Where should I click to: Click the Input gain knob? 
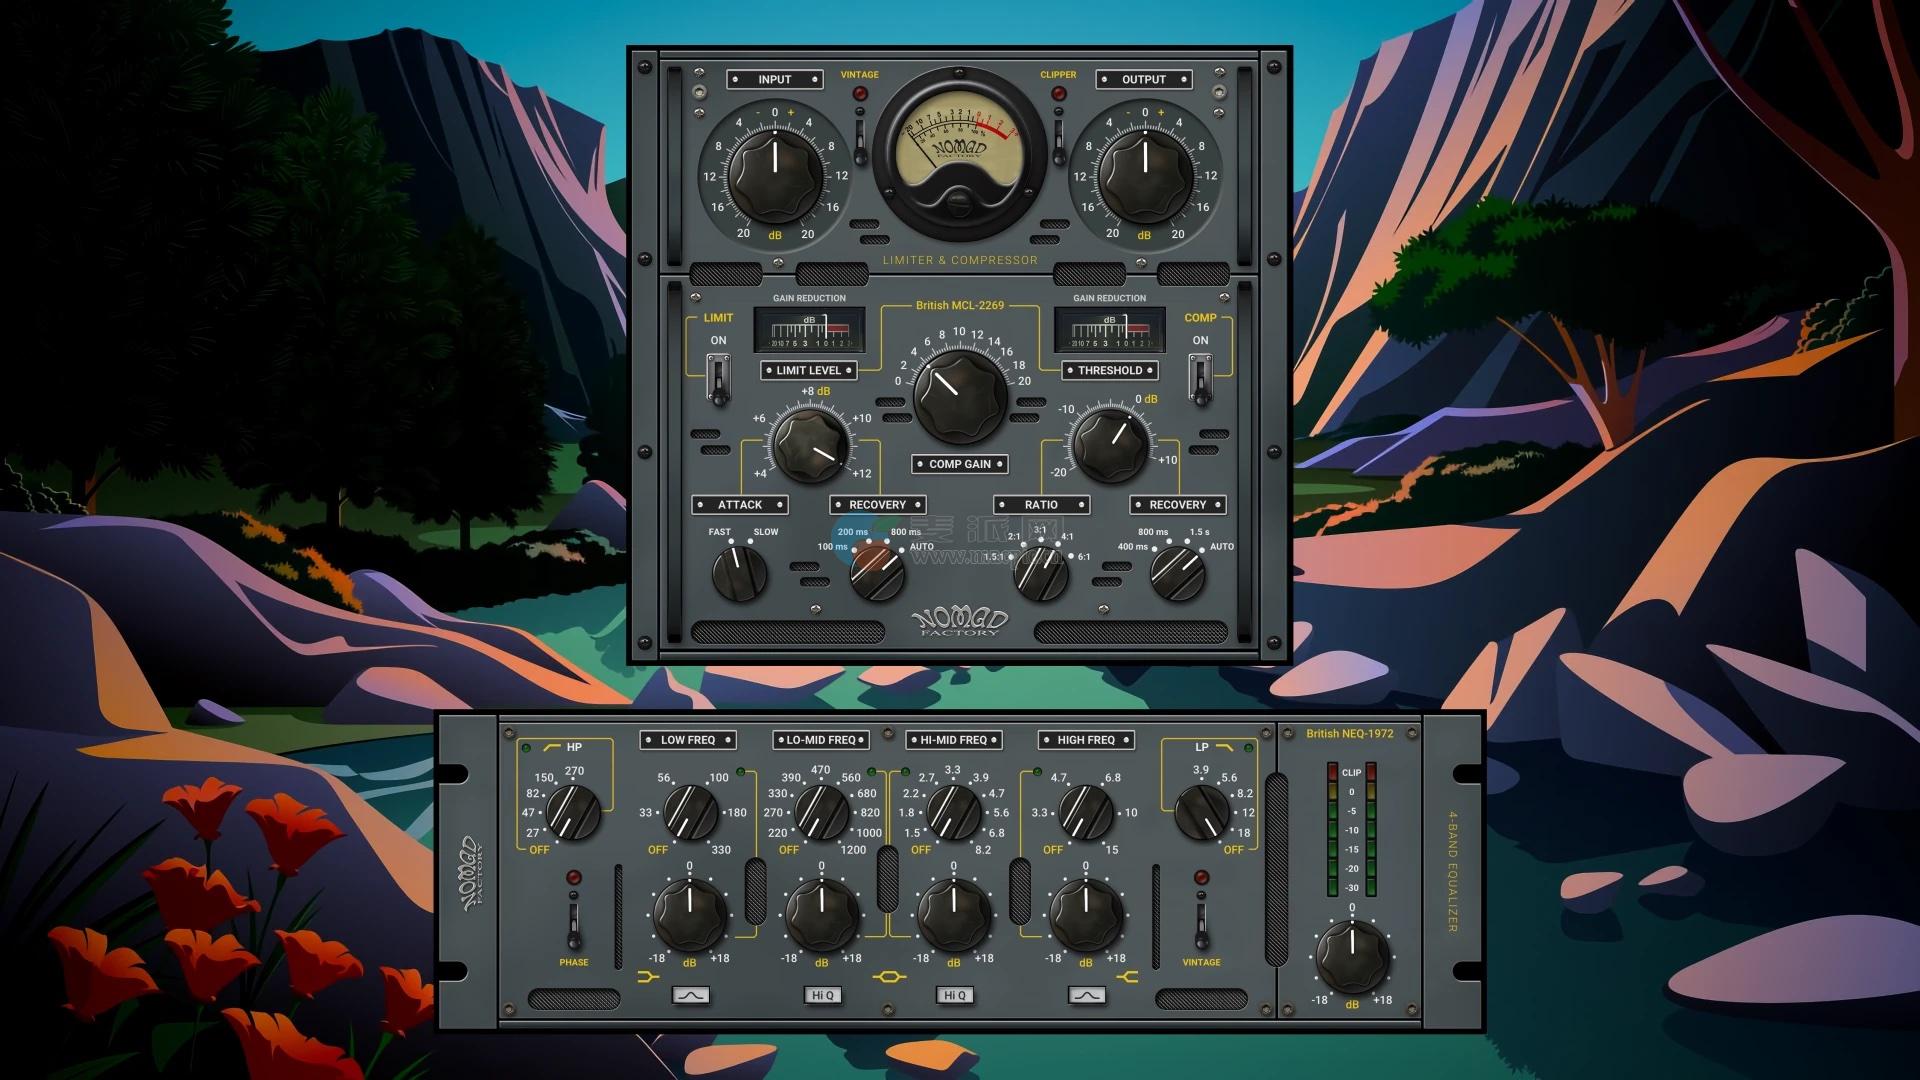click(775, 175)
